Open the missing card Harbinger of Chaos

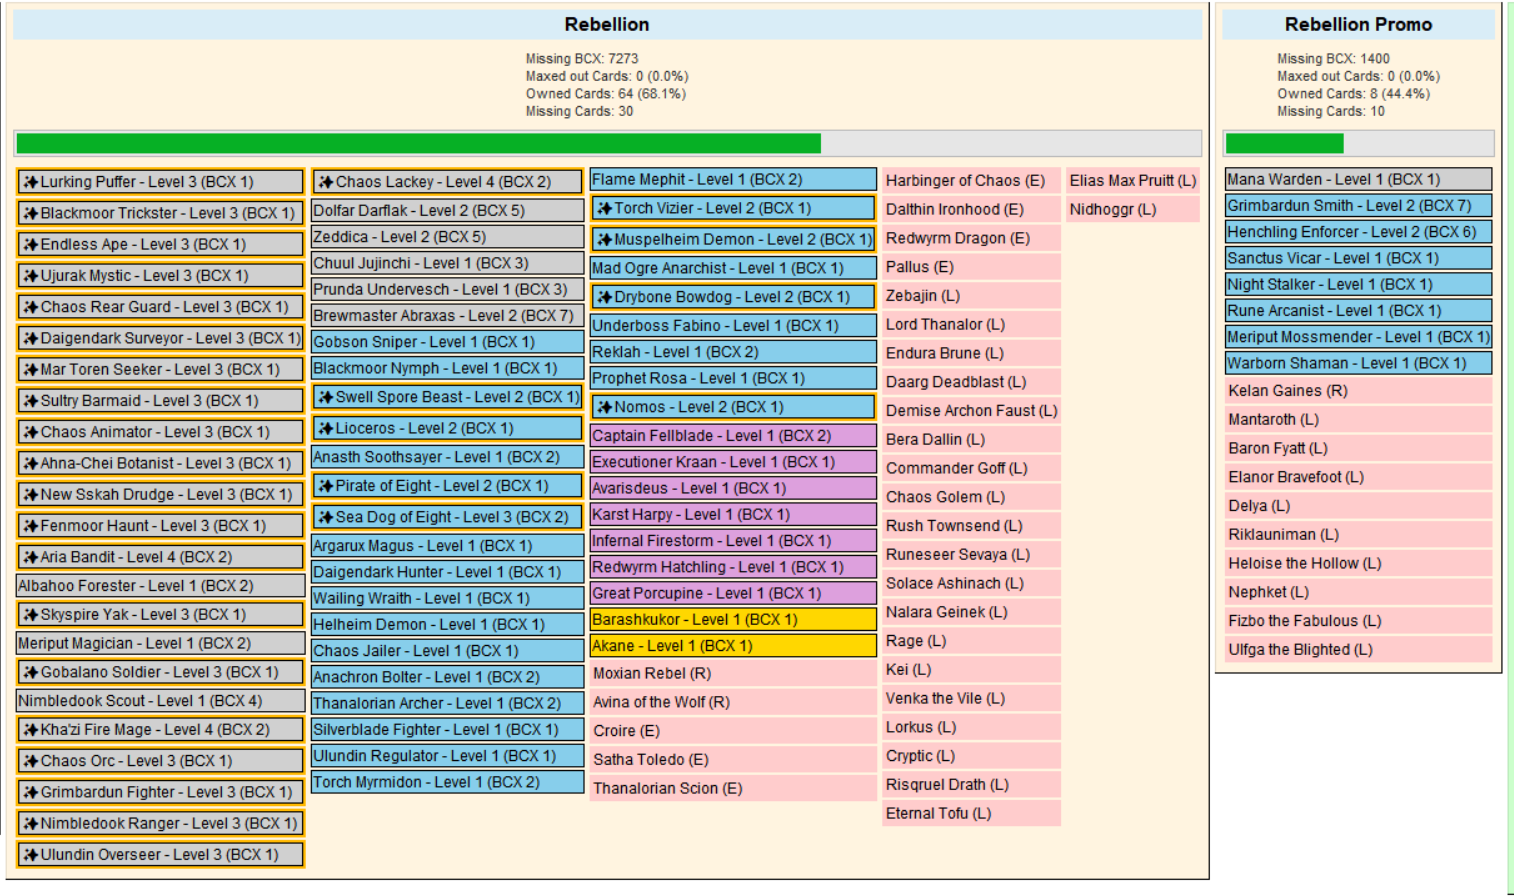click(x=965, y=181)
